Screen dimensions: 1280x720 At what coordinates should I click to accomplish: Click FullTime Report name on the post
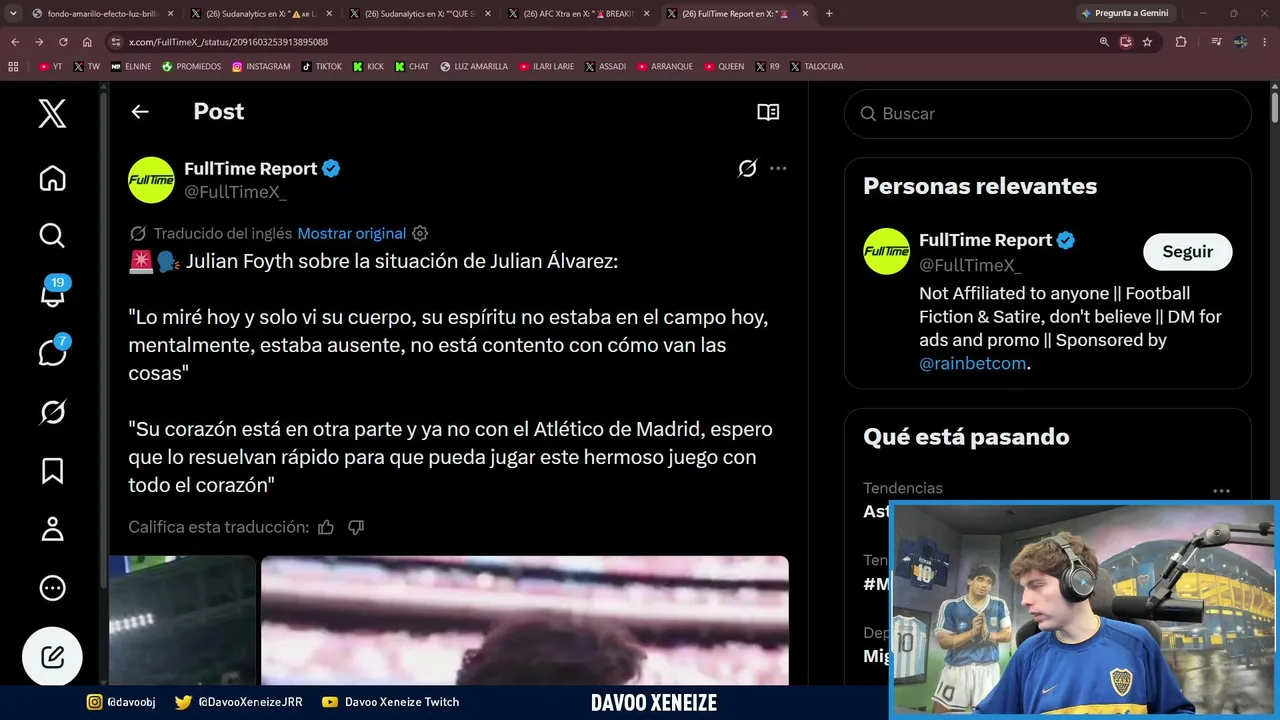[x=250, y=168]
